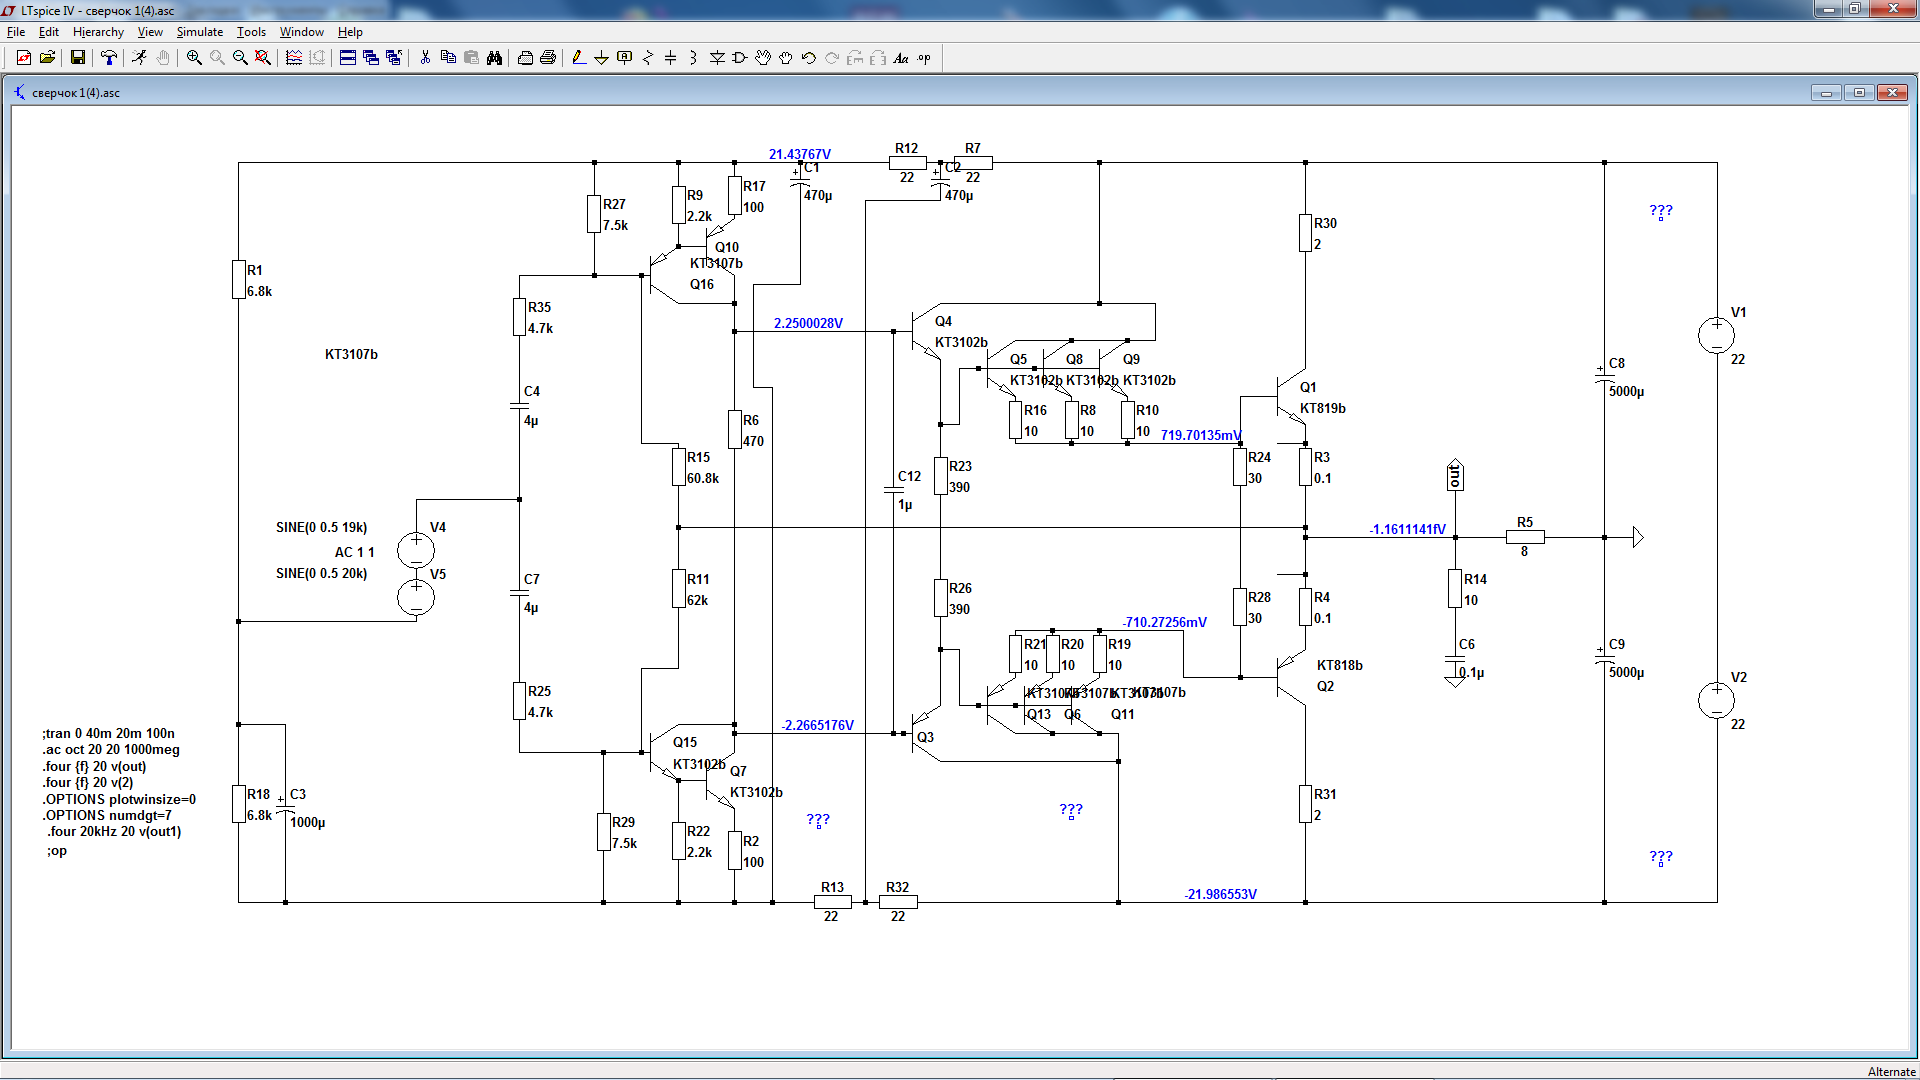Select the Diode component tool
This screenshot has height=1080, width=1920.
coord(717,58)
